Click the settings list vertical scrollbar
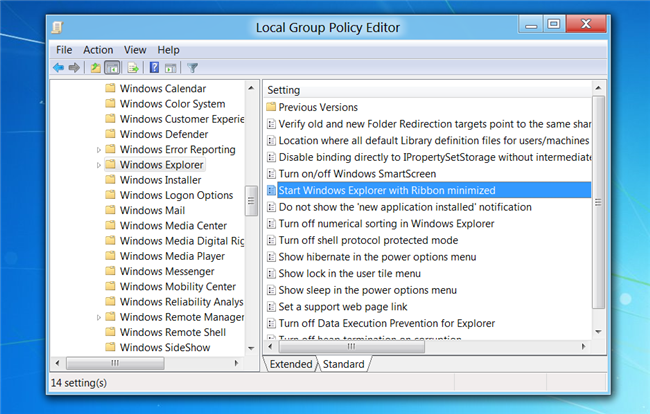The width and height of the screenshot is (650, 414). [598, 200]
